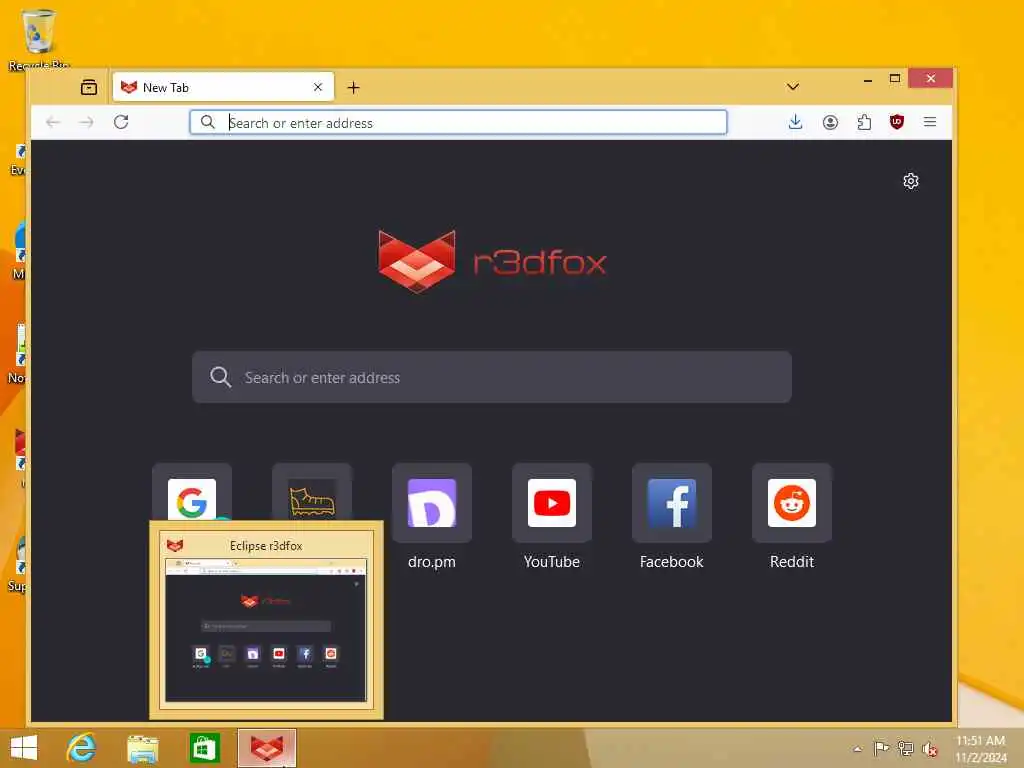Screen dimensions: 1024x768
Task: Click the r3dfox taskbar button
Action: point(266,748)
